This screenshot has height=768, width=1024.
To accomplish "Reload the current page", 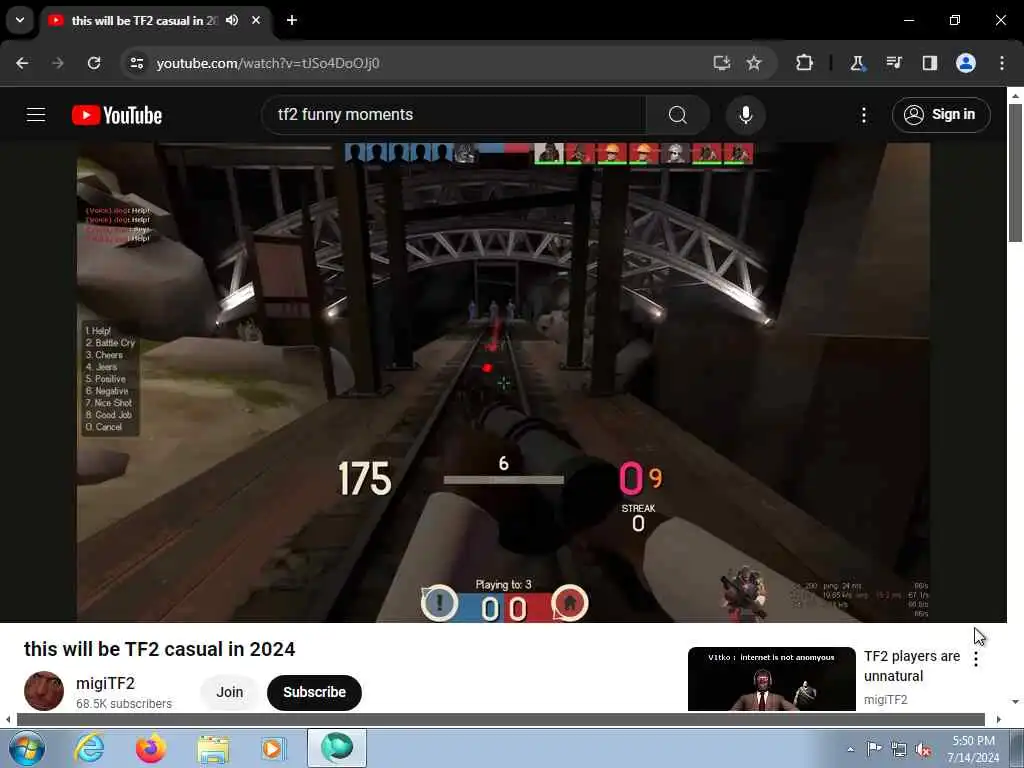I will click(94, 63).
